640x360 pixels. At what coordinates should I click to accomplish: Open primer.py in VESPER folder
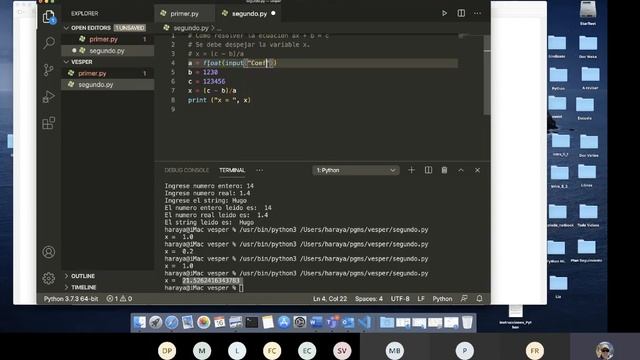108,73
